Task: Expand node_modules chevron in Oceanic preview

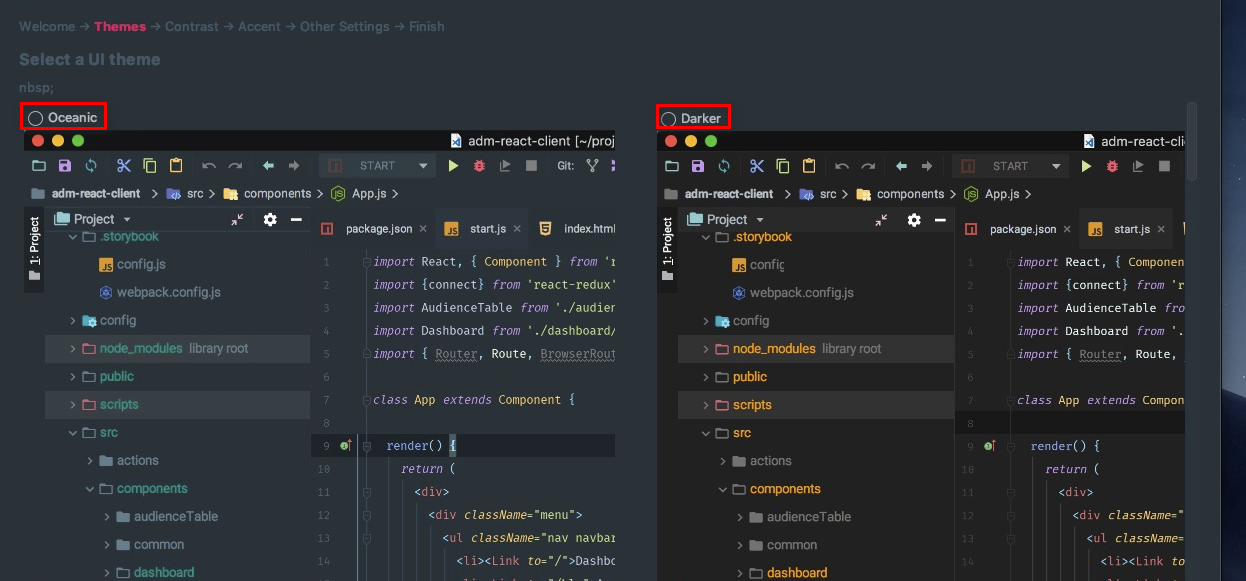Action: pyautogui.click(x=73, y=349)
